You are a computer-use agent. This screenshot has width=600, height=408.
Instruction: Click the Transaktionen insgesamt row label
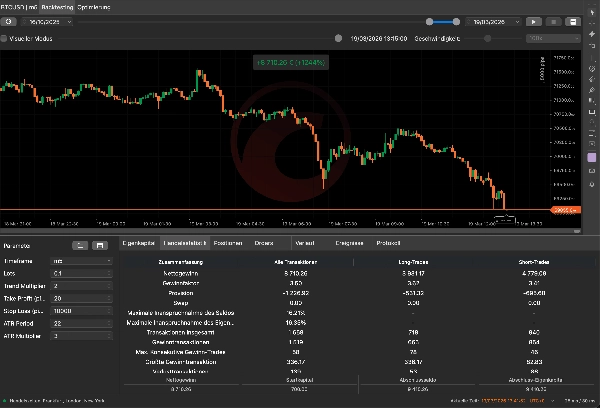tap(181, 332)
